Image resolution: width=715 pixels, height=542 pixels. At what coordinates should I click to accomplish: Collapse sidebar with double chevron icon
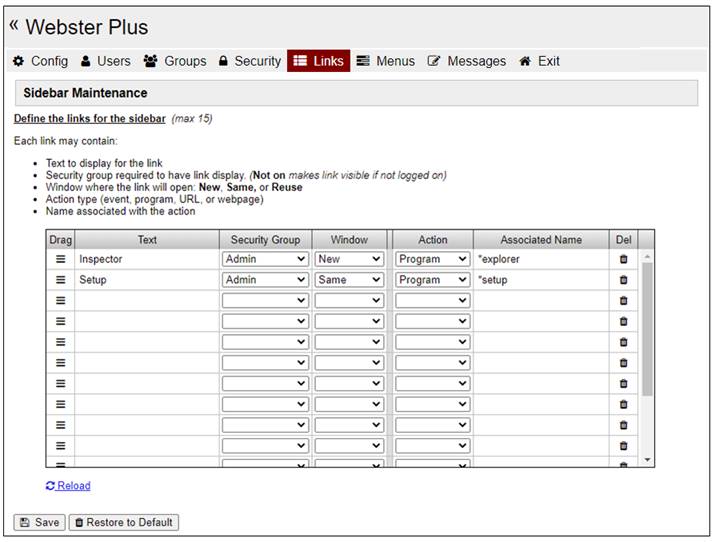14,25
